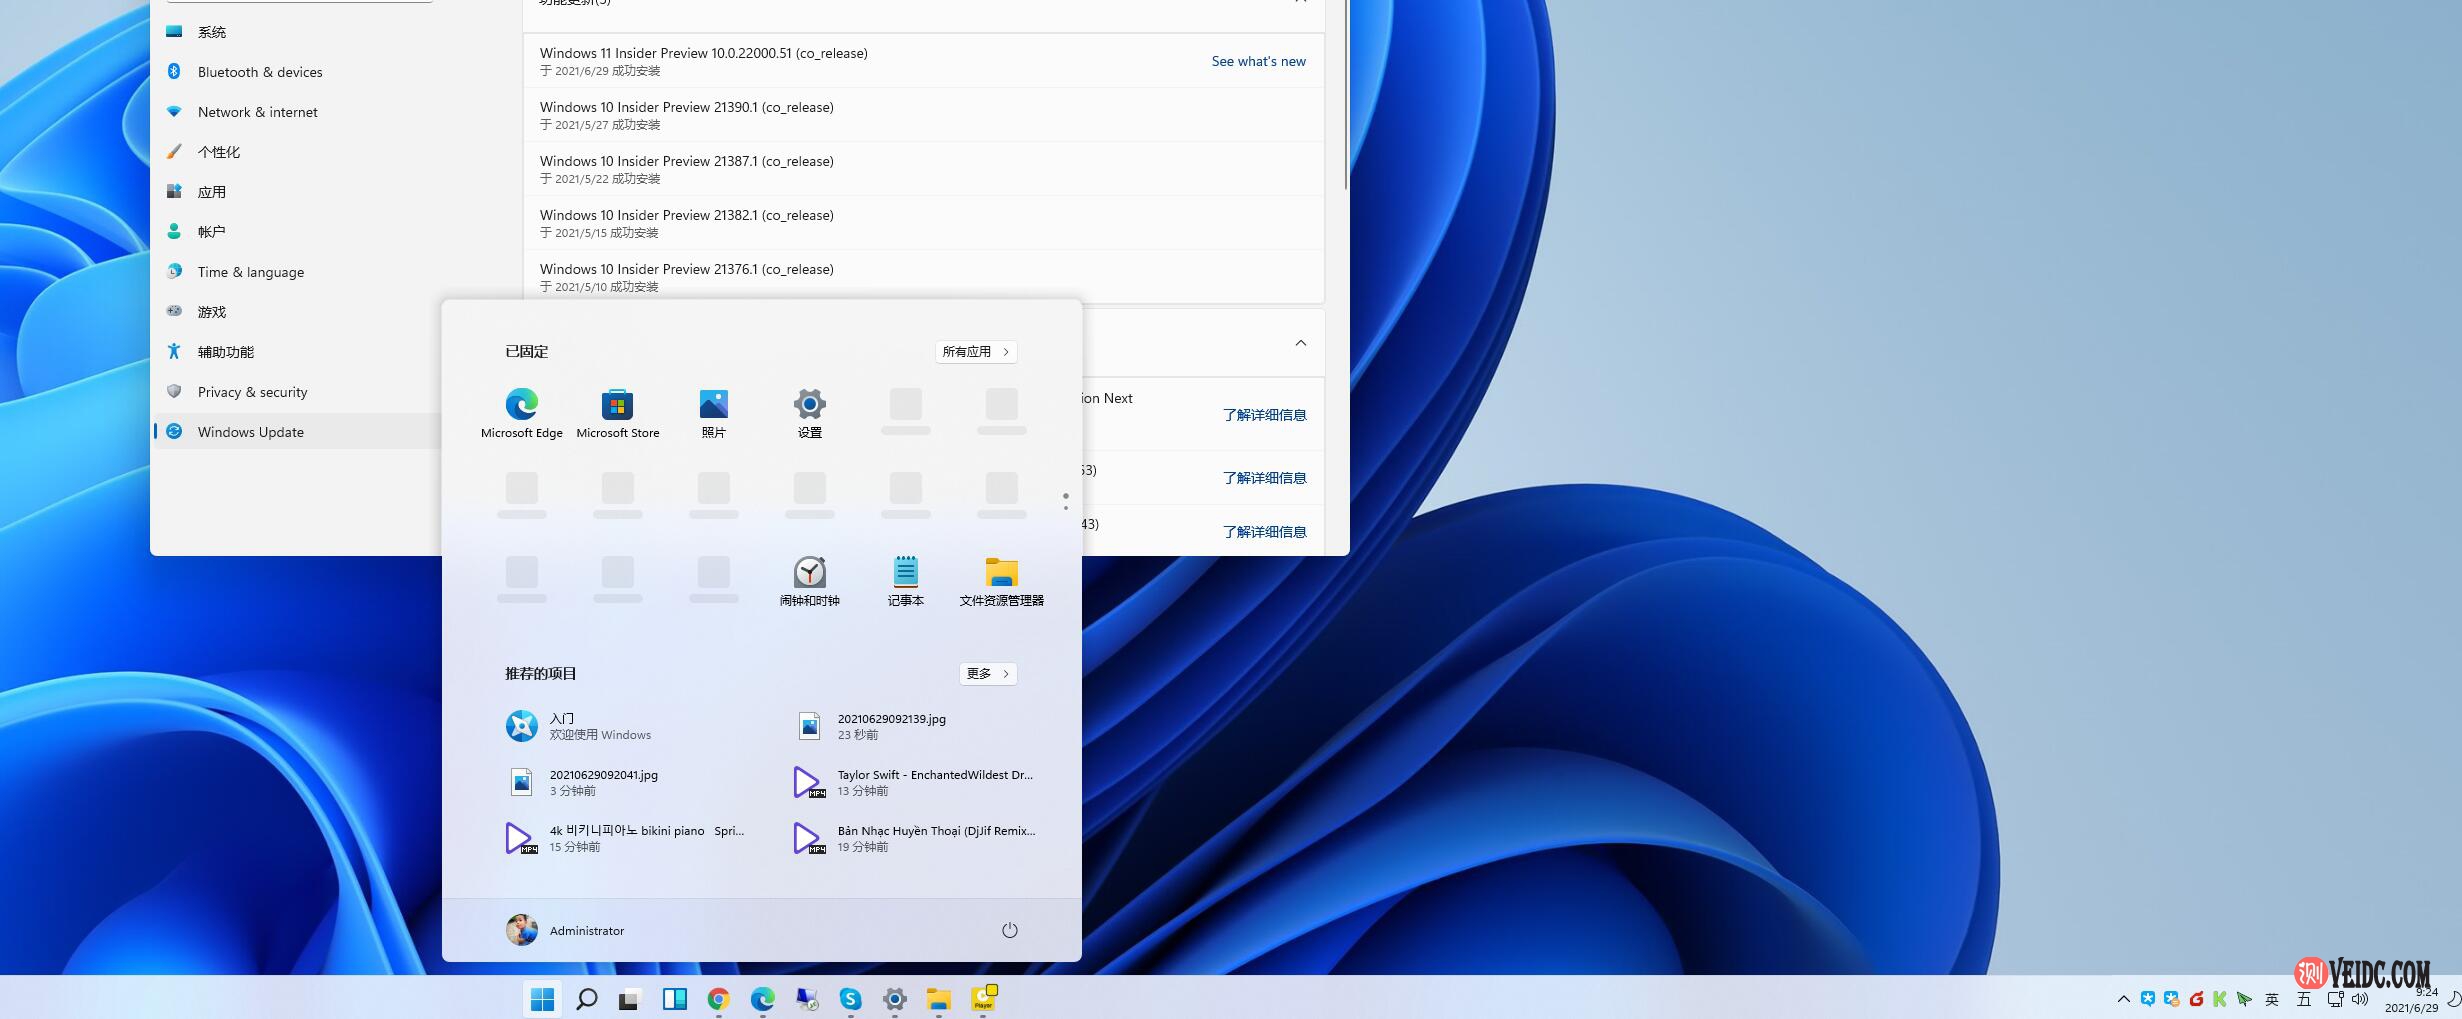The image size is (2462, 1019).
Task: Expand hidden icons in the system tray
Action: [2122, 998]
